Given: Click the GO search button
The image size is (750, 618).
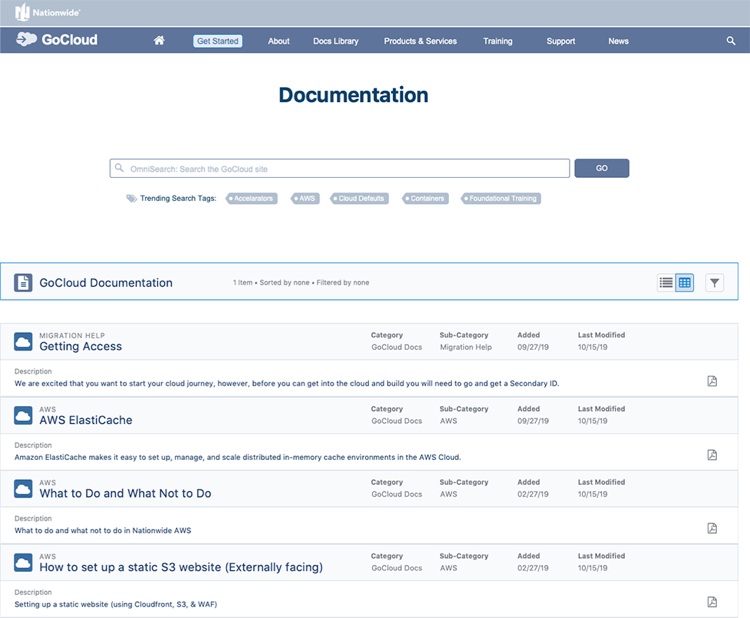Looking at the screenshot, I should (602, 168).
